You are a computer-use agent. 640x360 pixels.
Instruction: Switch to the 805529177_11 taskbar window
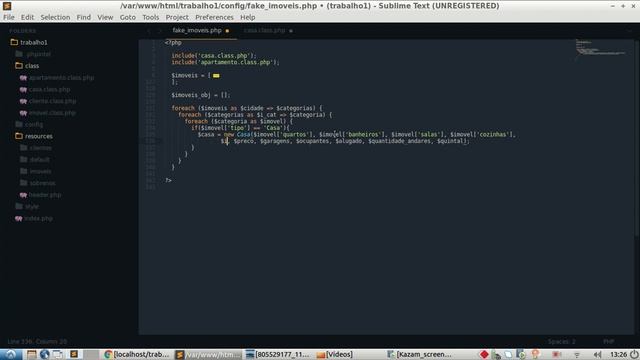[x=278, y=354]
